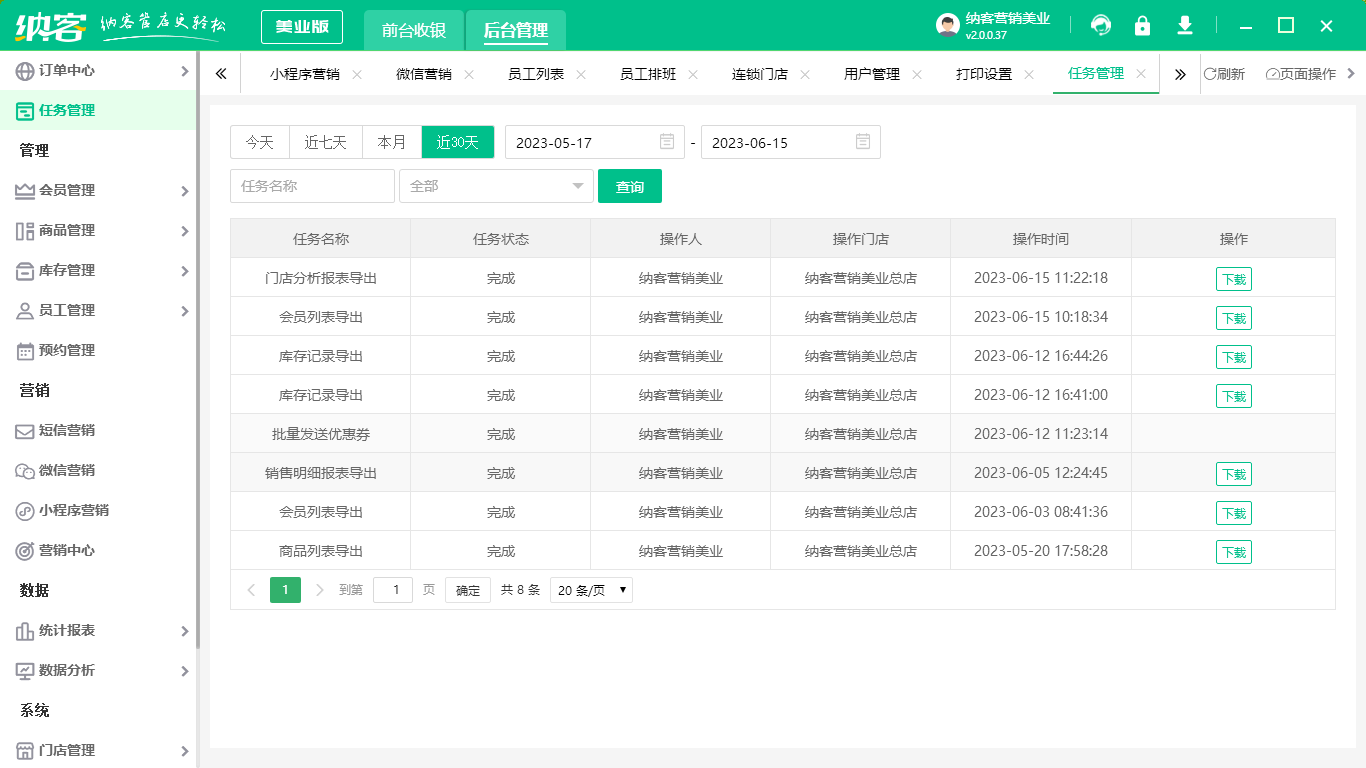Expand 门店管理 sidebar menu
This screenshot has width=1366, height=768.
point(98,750)
